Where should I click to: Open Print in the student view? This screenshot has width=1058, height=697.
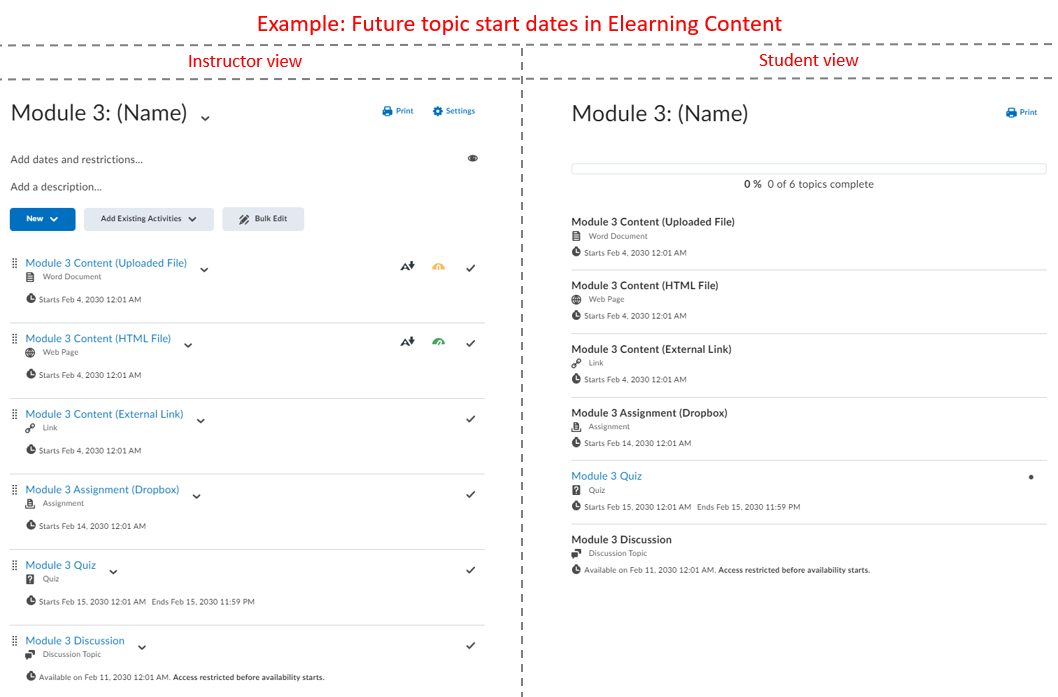pyautogui.click(x=1021, y=112)
